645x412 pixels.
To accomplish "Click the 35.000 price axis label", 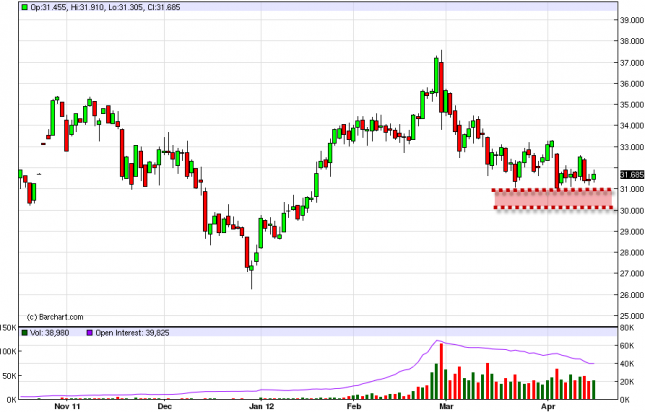I will [x=631, y=104].
